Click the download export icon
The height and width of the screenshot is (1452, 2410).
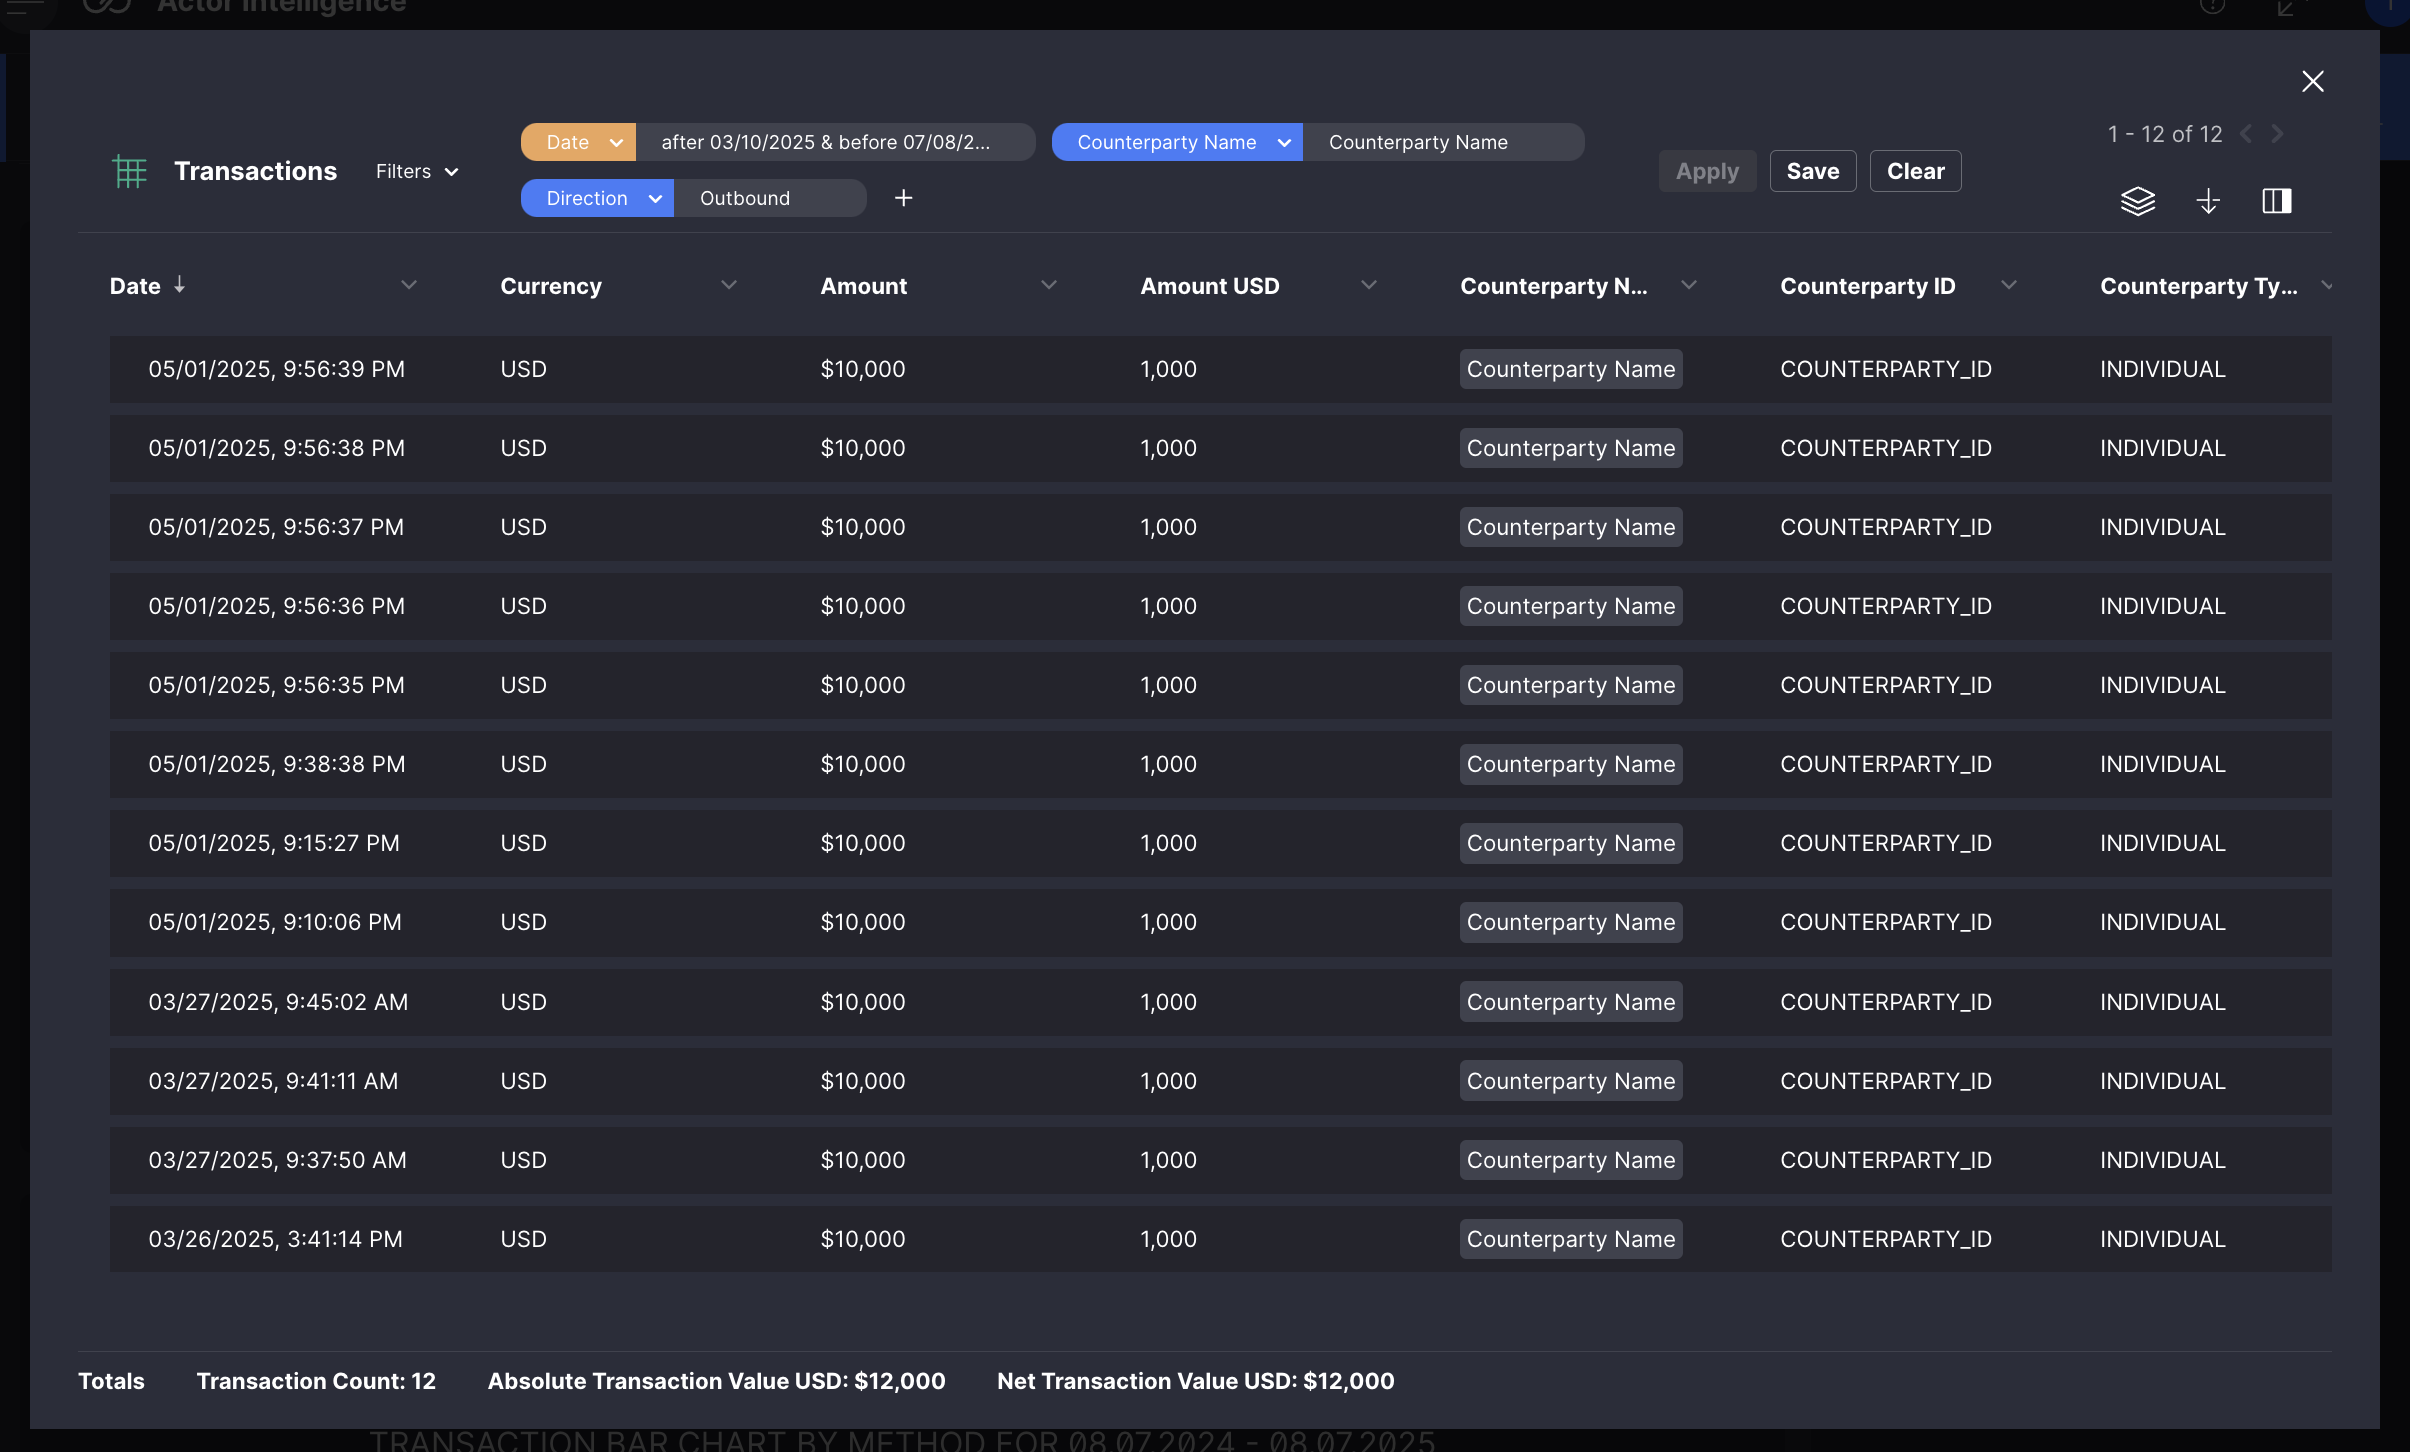[x=2208, y=201]
